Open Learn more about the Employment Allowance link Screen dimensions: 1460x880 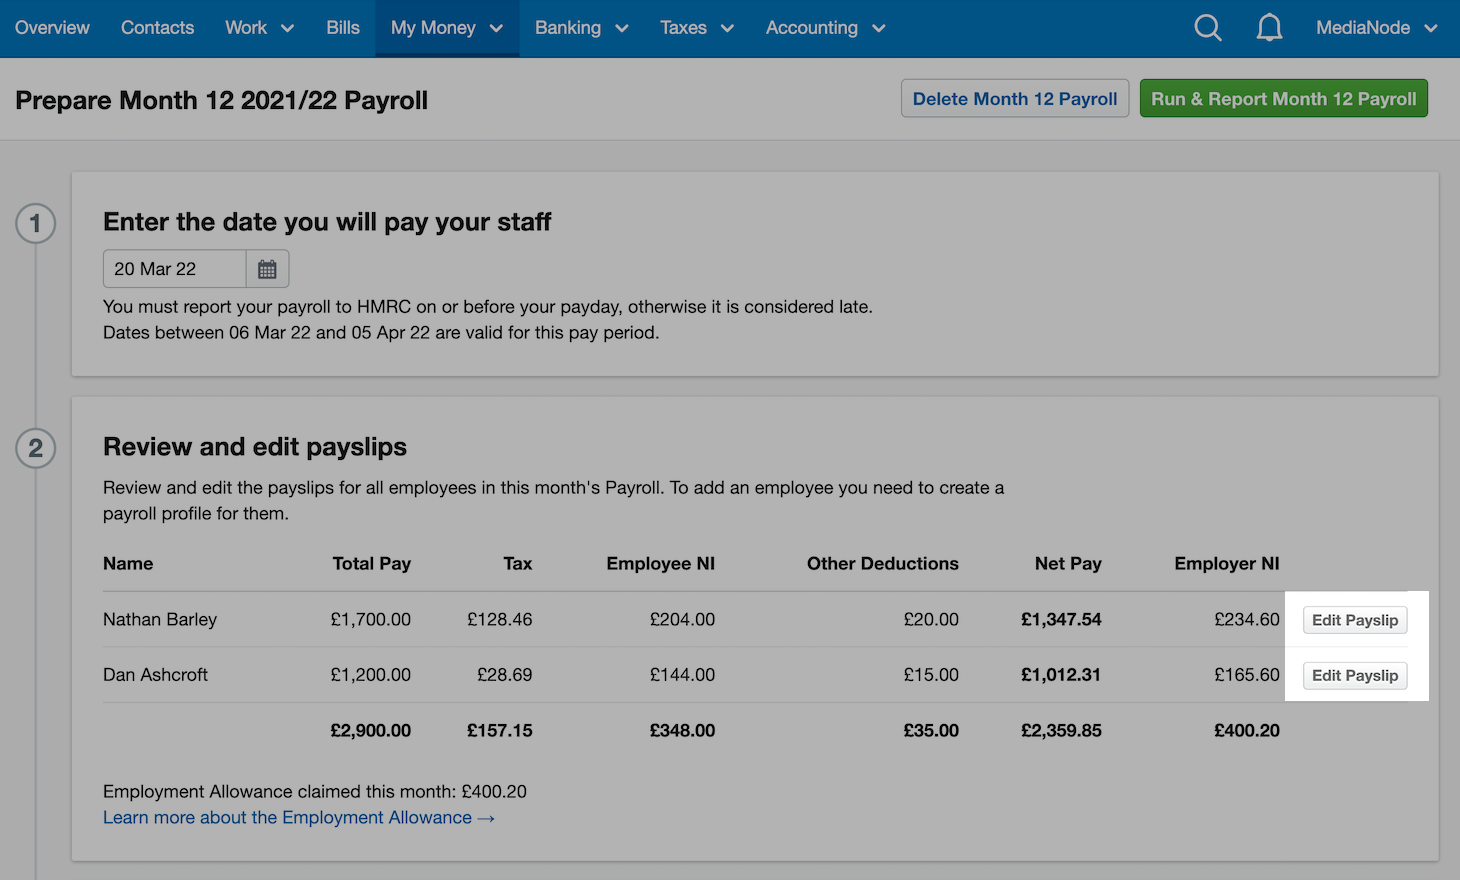tap(299, 818)
